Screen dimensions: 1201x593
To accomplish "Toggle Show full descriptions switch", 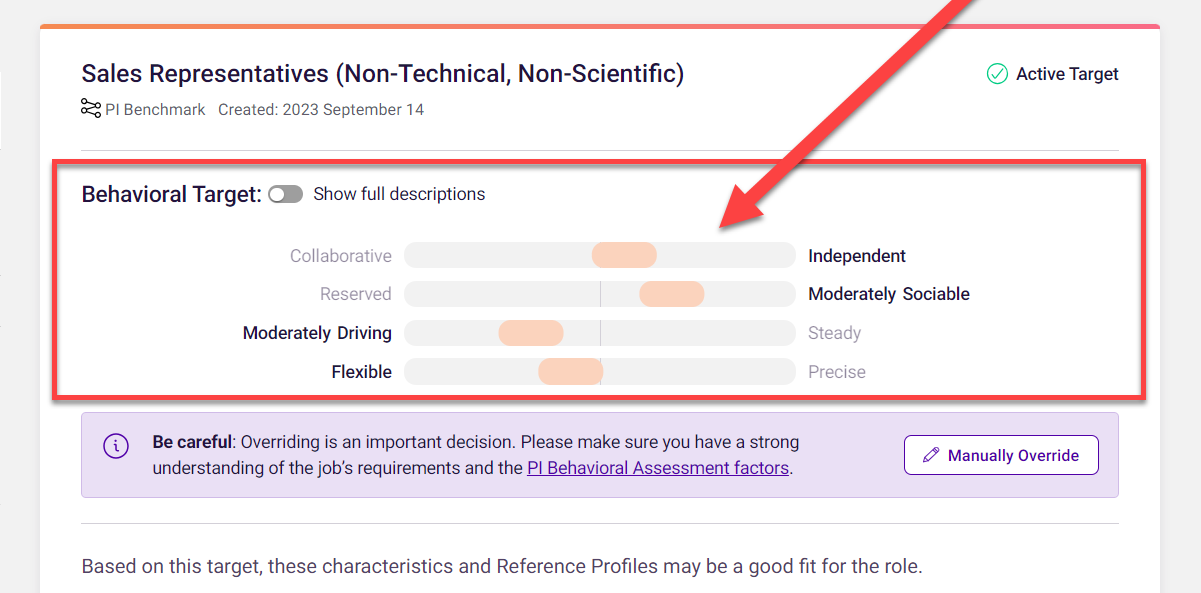I will coord(285,194).
